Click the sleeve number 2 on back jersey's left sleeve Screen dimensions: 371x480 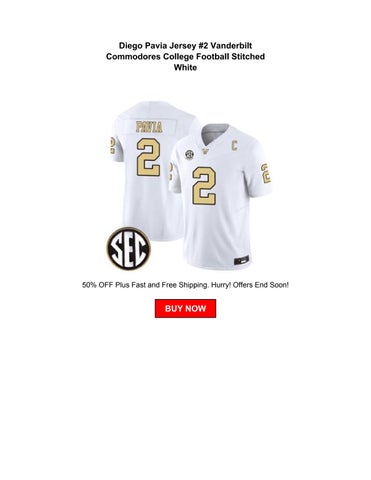coord(112,144)
